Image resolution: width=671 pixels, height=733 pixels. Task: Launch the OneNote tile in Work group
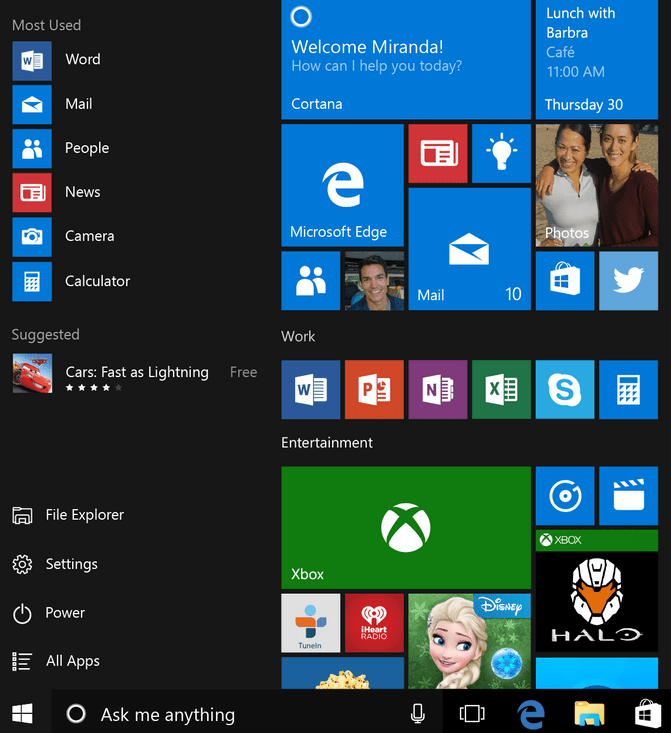438,389
